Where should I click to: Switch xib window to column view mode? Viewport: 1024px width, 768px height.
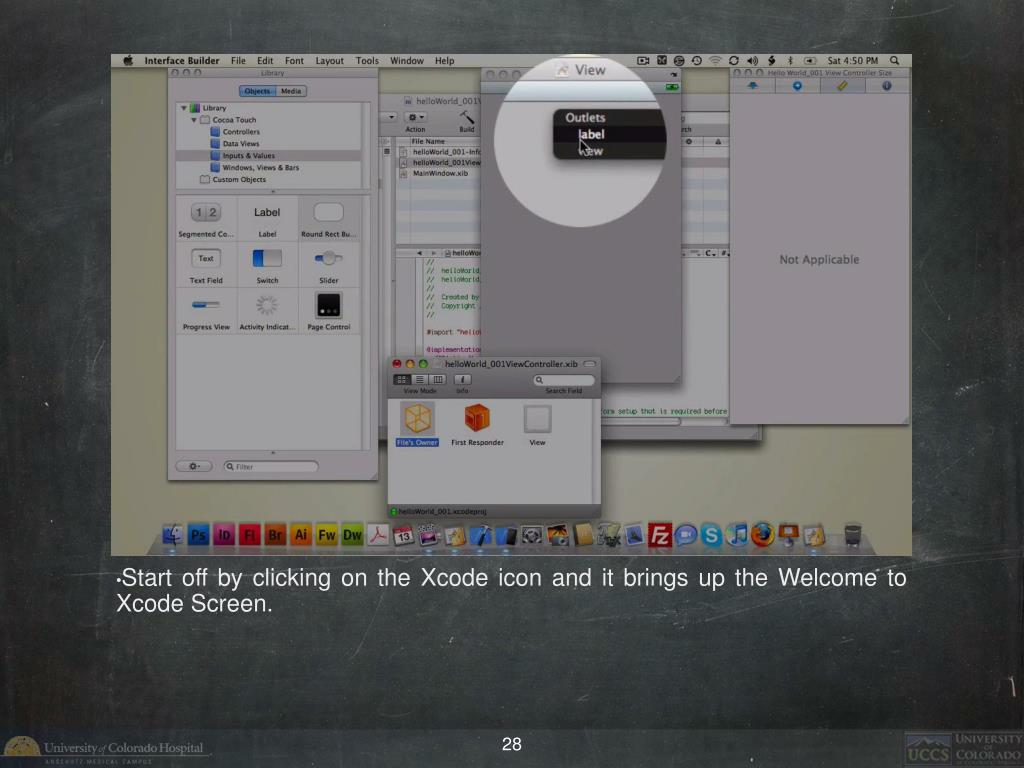point(438,379)
